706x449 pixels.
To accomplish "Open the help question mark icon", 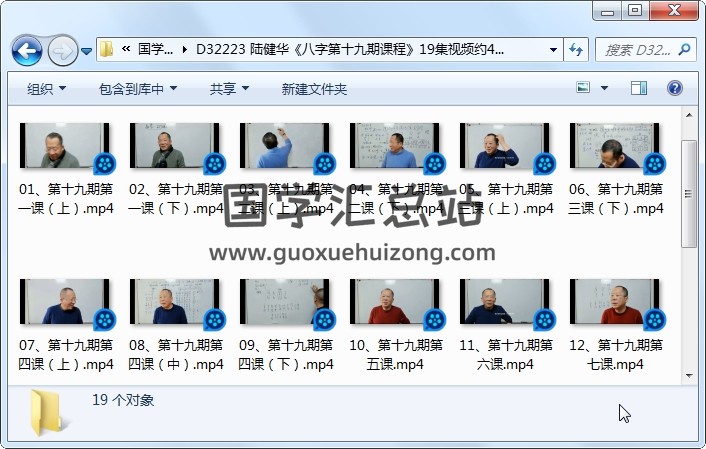I will pos(674,88).
